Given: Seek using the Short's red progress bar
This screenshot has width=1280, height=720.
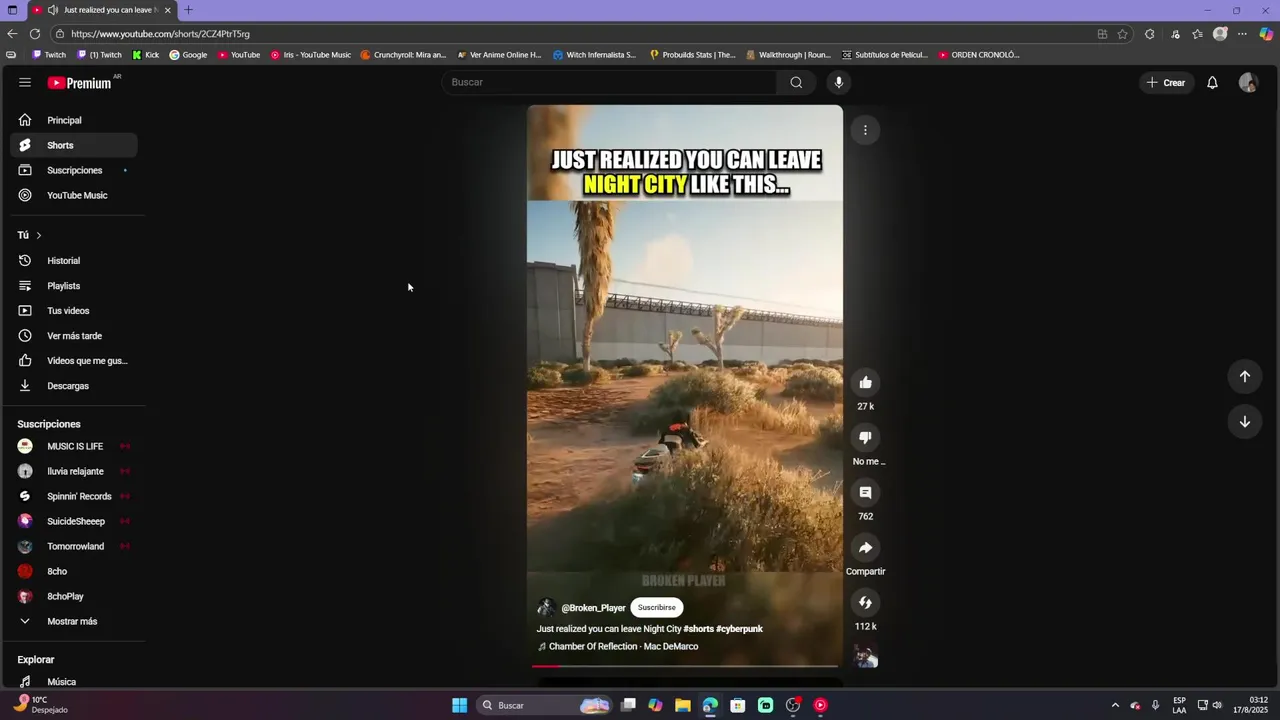Looking at the screenshot, I should (685, 665).
